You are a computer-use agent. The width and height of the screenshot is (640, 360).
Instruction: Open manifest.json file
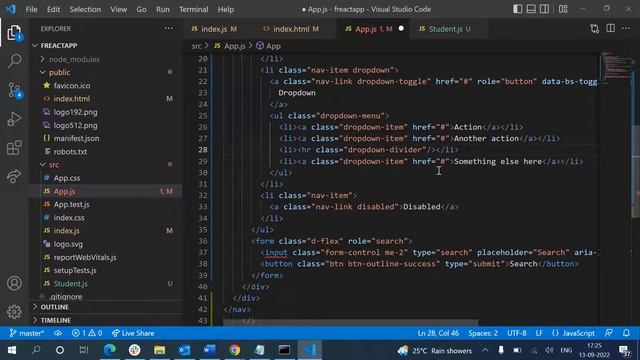76,138
